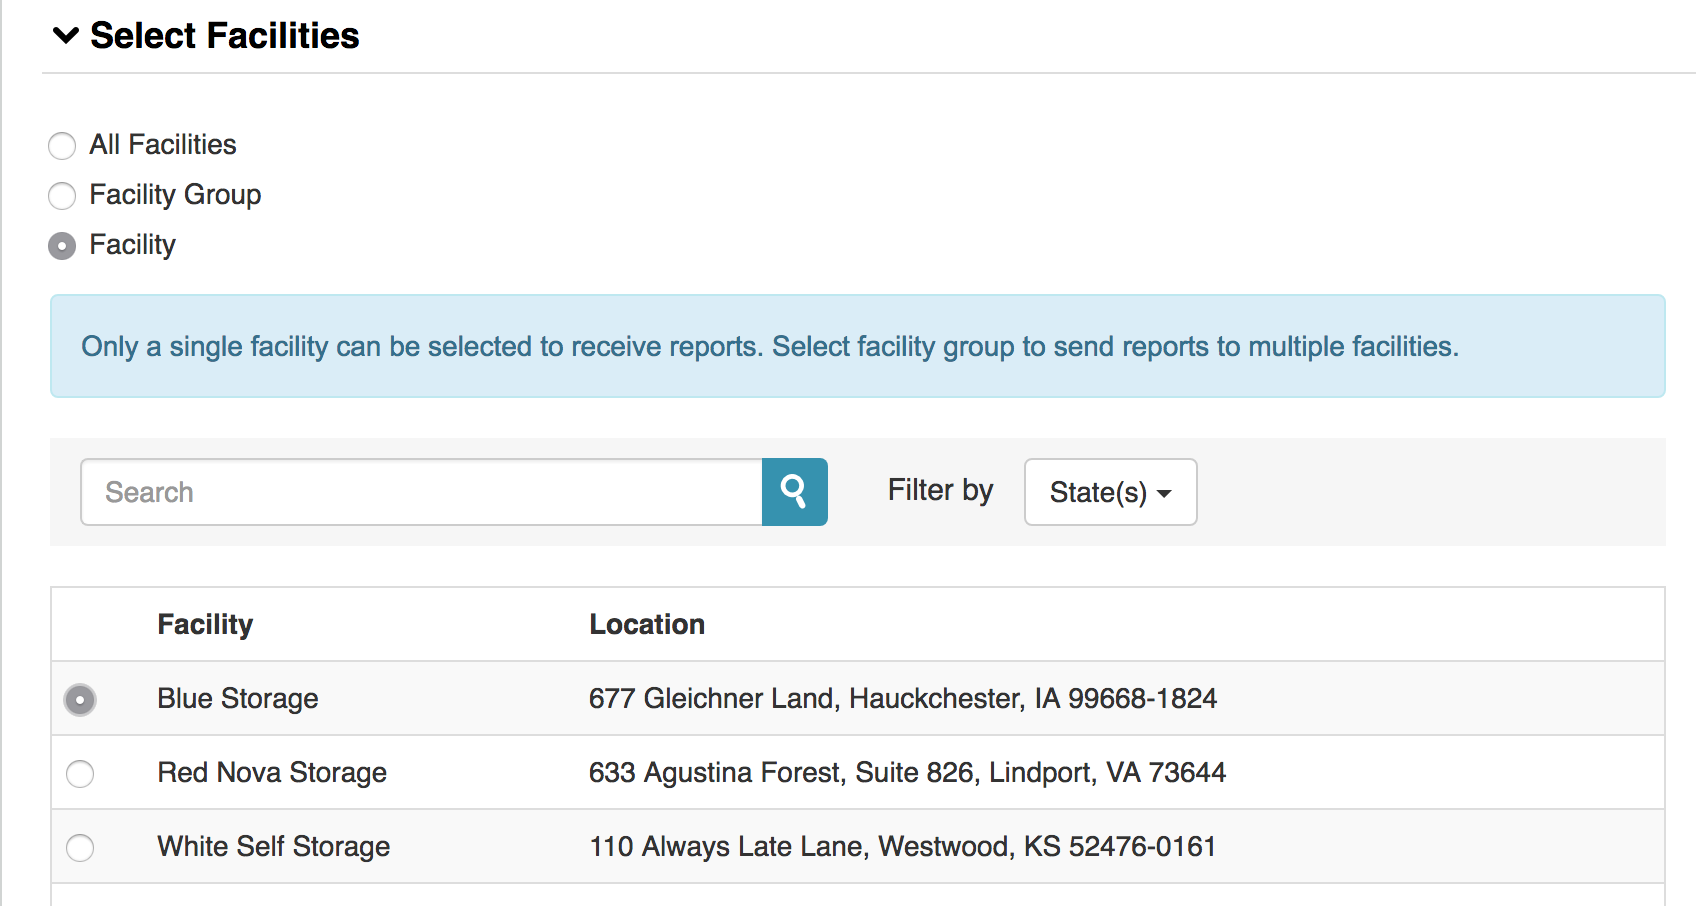
Task: Select the Blue Storage radio button
Action: (x=80, y=700)
